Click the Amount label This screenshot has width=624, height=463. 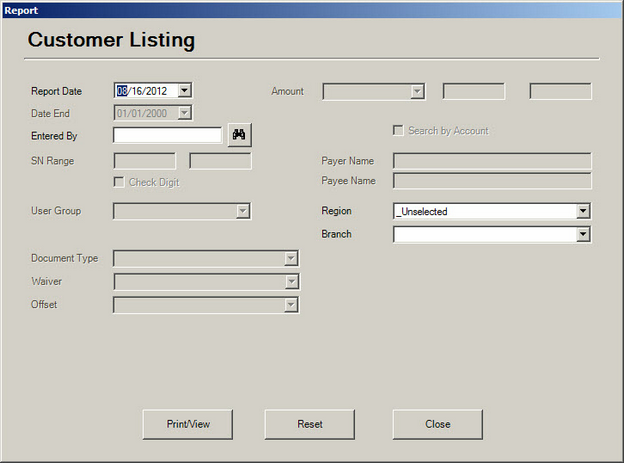pos(287,91)
